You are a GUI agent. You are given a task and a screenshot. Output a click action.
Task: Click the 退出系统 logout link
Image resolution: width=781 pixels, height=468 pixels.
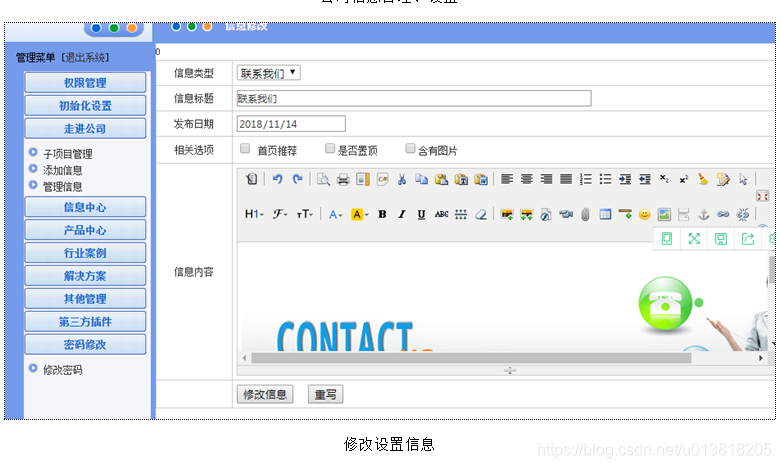click(85, 58)
